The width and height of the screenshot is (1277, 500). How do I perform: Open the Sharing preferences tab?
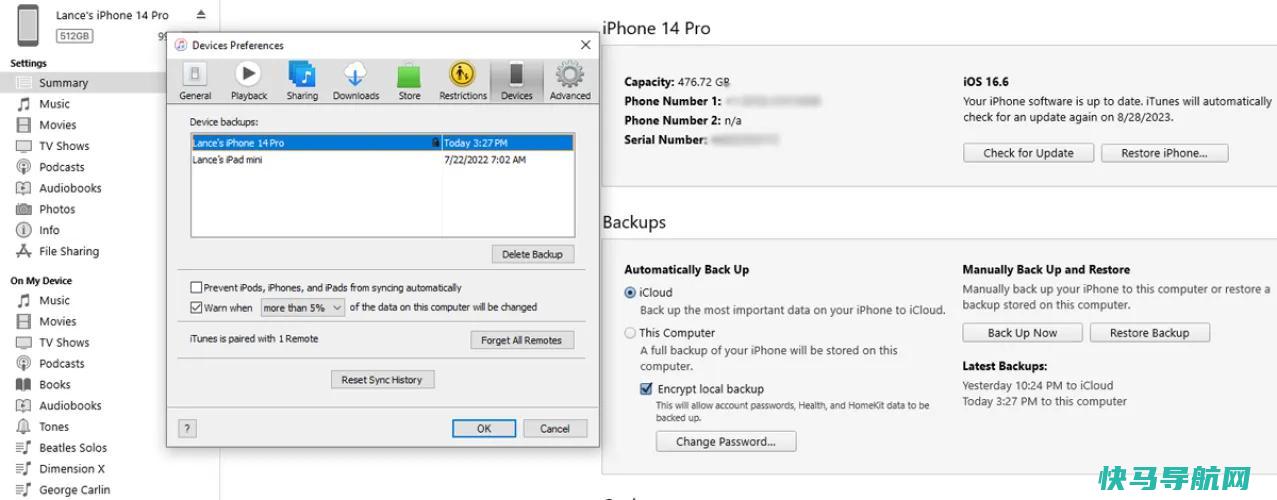(302, 81)
